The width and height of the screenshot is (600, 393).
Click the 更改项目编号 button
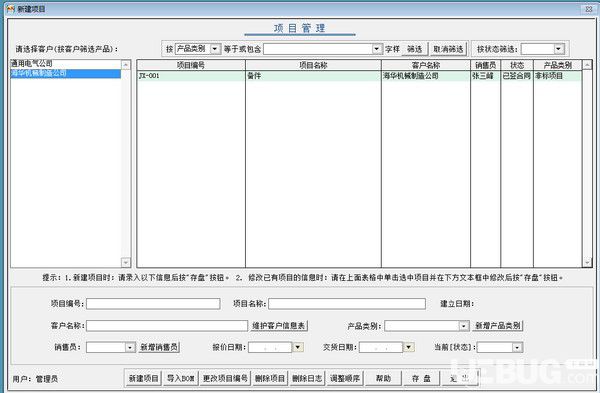click(x=225, y=378)
